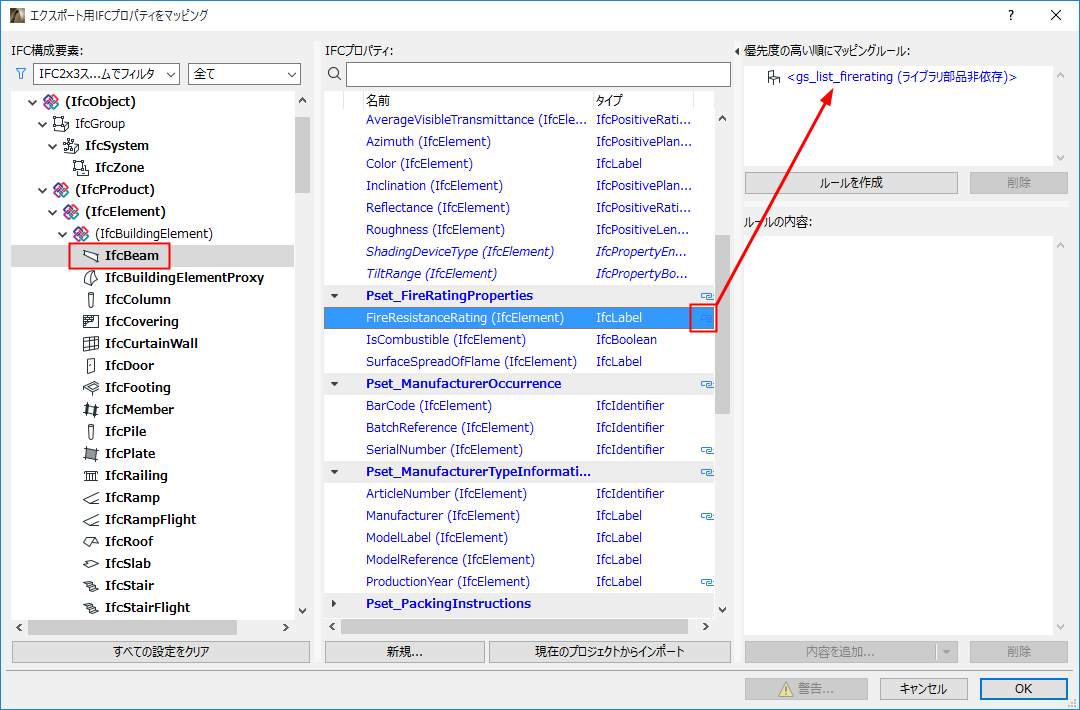
Task: Click link icon on SerialNumber row
Action: tap(707, 450)
